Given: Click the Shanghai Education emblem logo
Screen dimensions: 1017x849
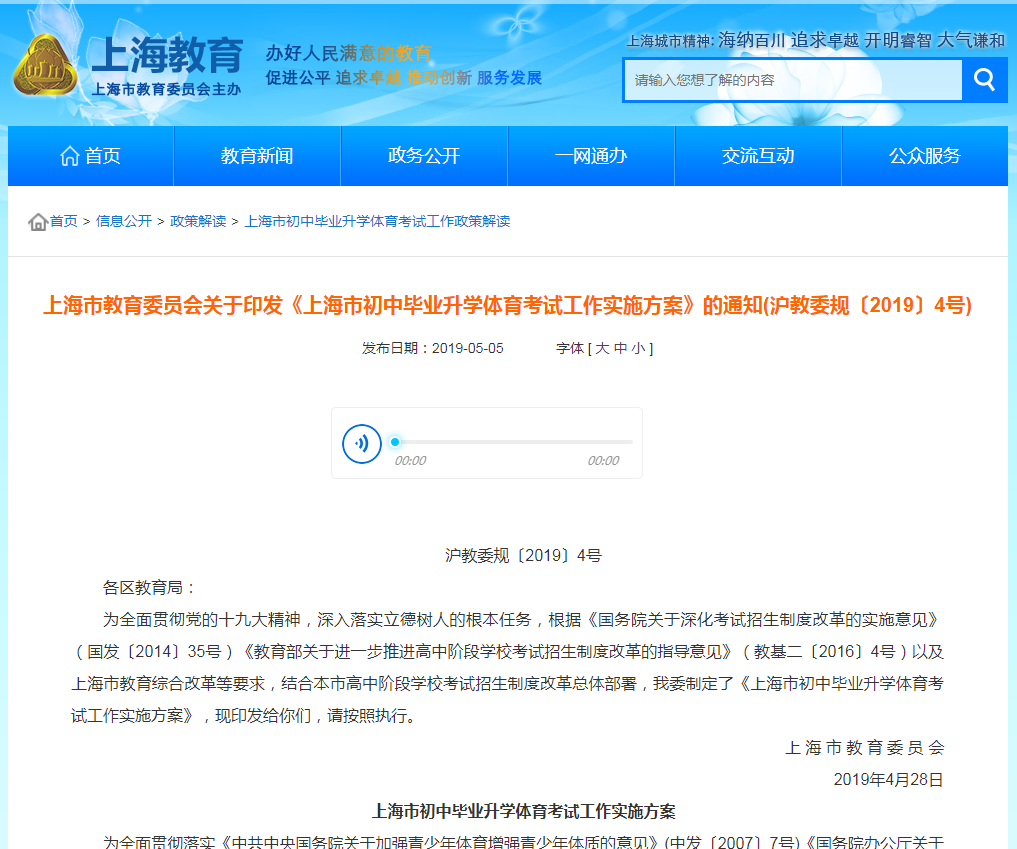Looking at the screenshot, I should [45, 65].
